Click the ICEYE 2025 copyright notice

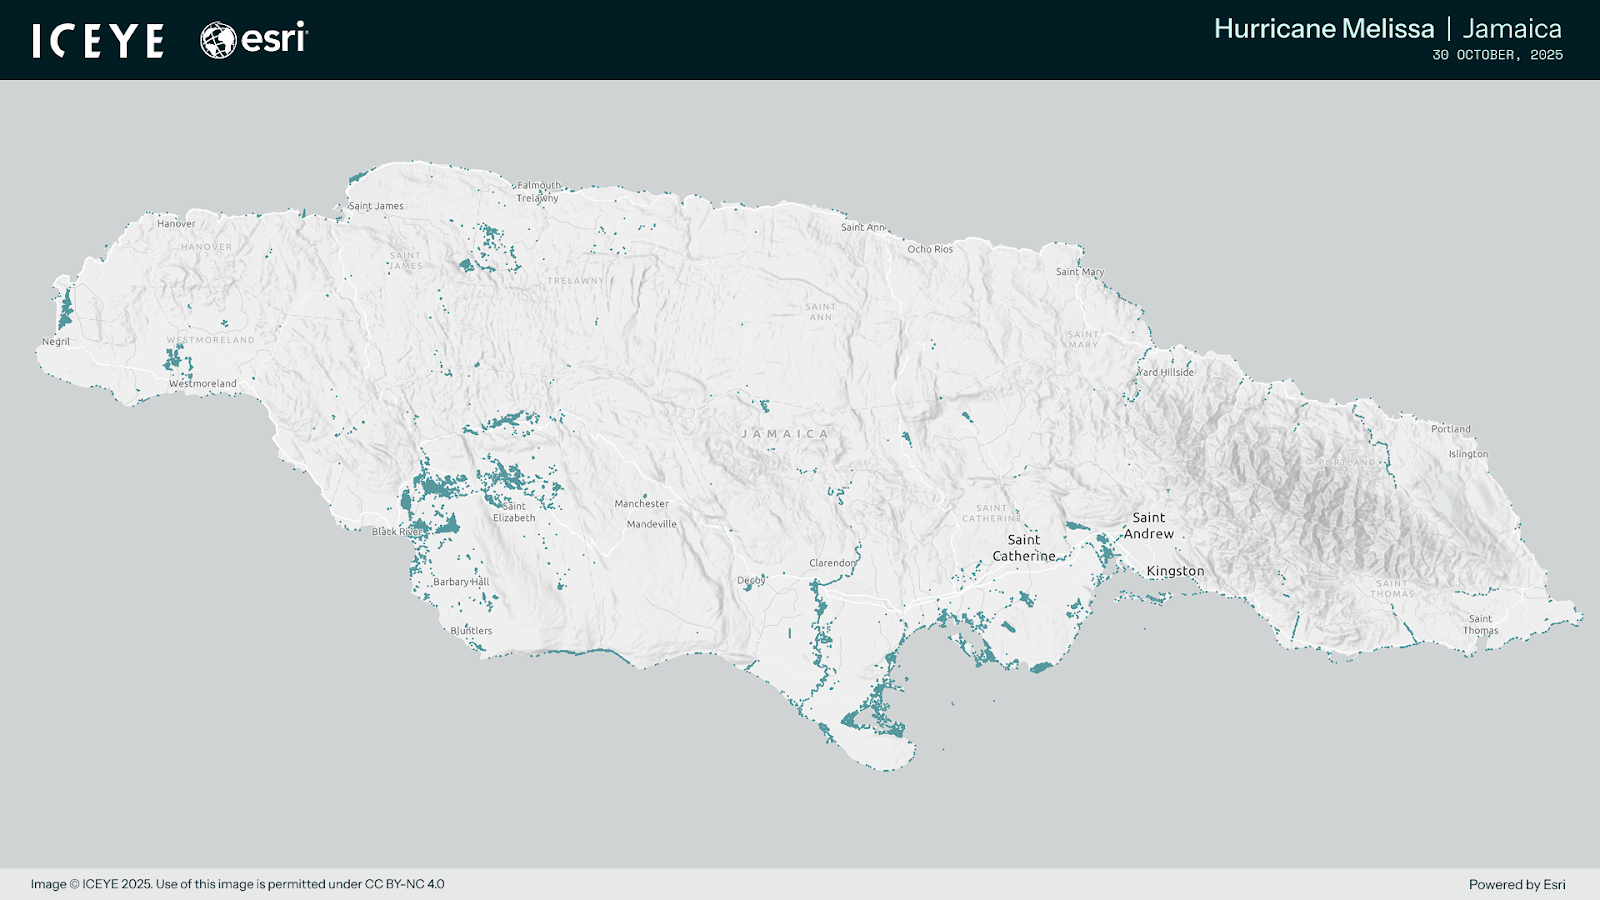click(x=237, y=884)
